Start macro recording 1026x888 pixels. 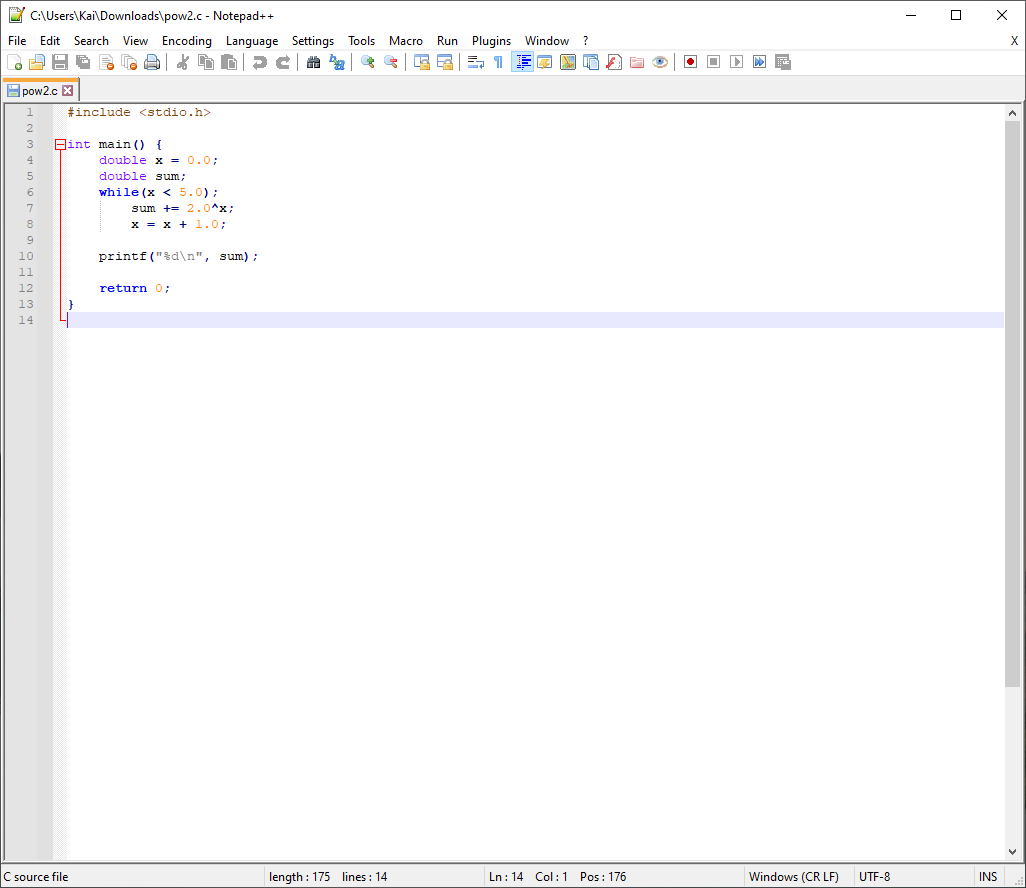(x=690, y=62)
